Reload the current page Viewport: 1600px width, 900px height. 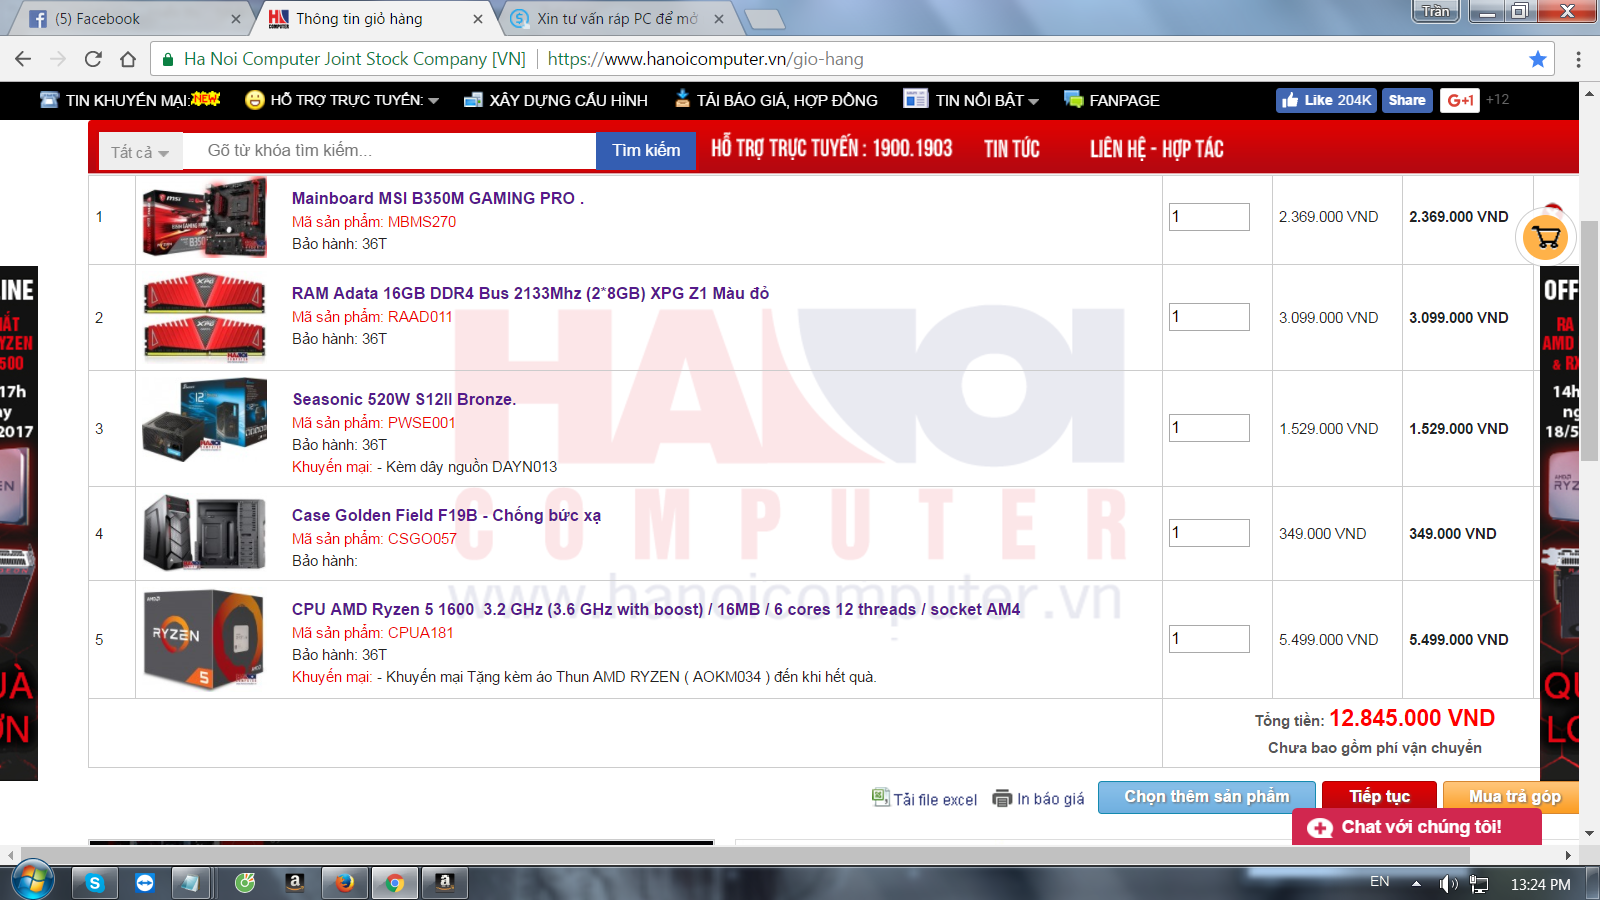click(93, 59)
